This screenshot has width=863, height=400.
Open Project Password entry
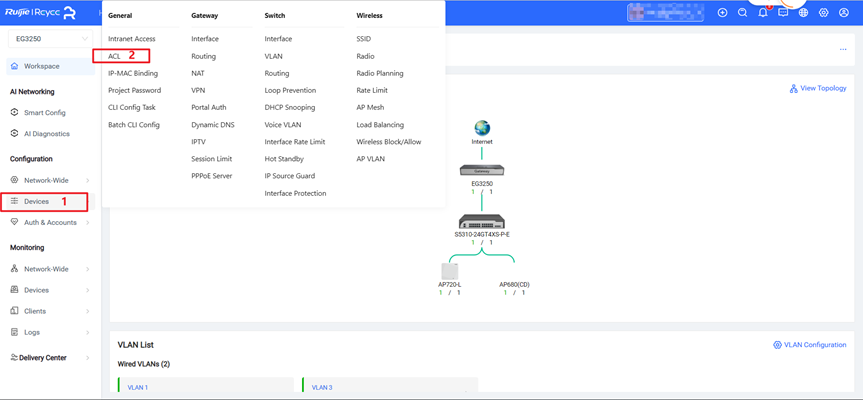click(x=134, y=90)
